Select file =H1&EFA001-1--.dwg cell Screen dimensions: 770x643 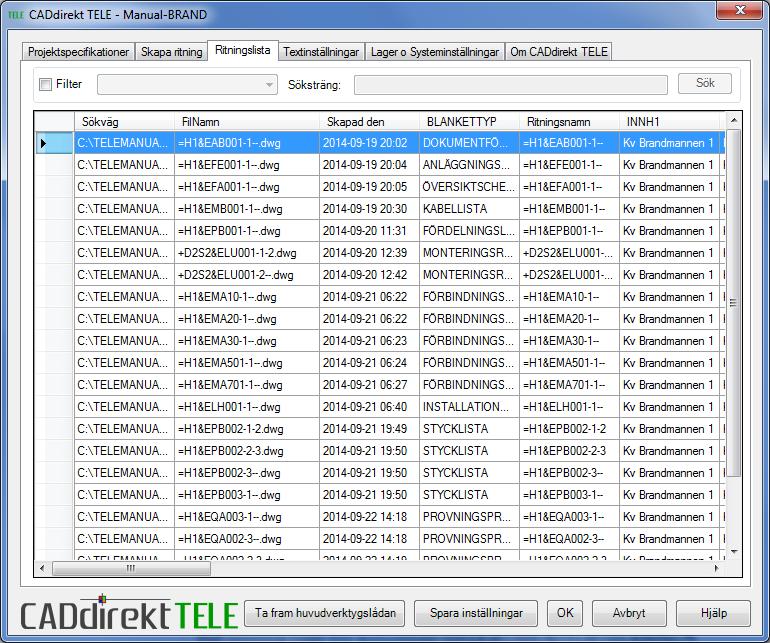247,187
